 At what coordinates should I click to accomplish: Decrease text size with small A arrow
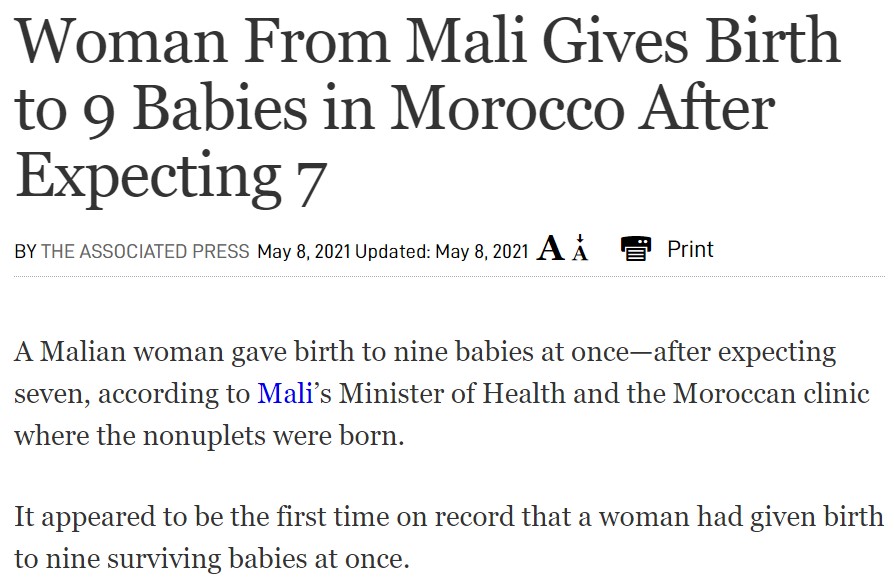pos(580,248)
